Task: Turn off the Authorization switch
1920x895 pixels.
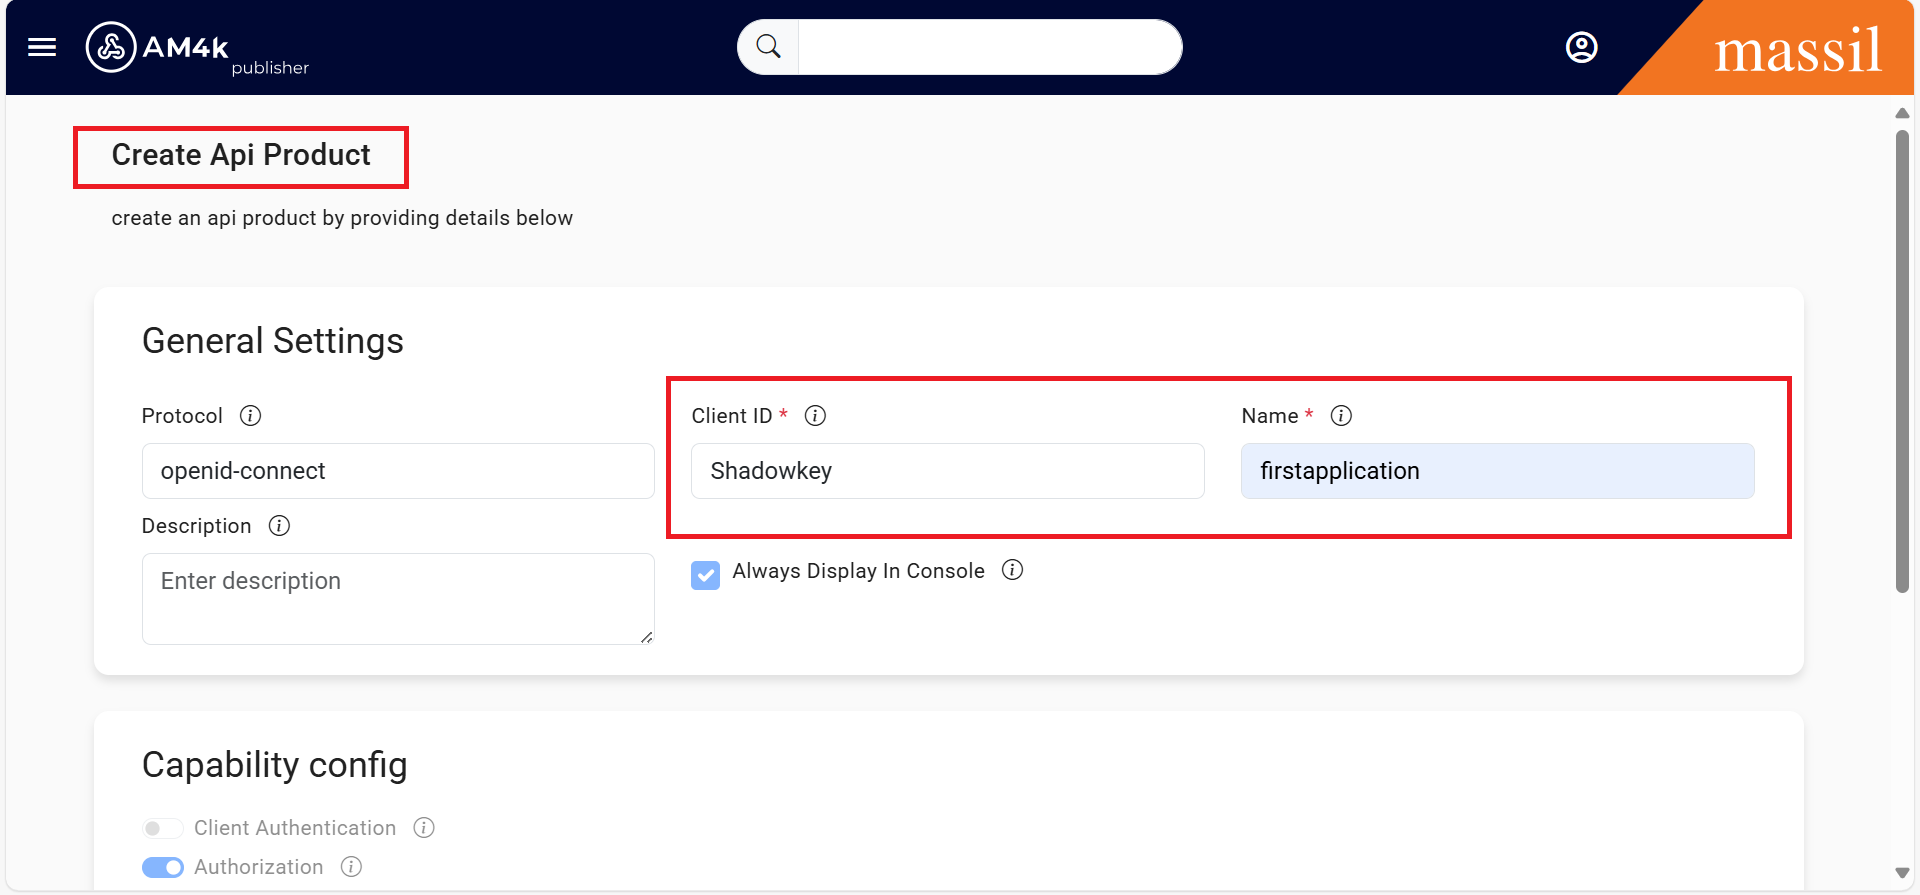Action: pyautogui.click(x=162, y=867)
